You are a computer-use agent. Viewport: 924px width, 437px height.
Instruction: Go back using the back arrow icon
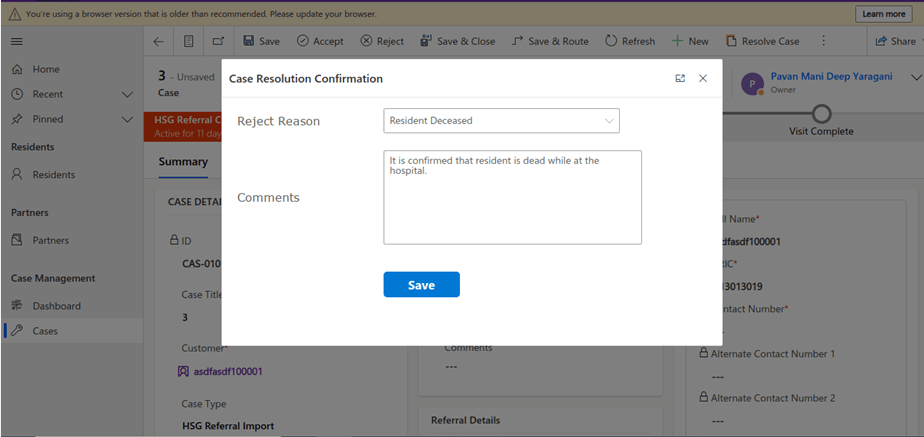[x=158, y=41]
